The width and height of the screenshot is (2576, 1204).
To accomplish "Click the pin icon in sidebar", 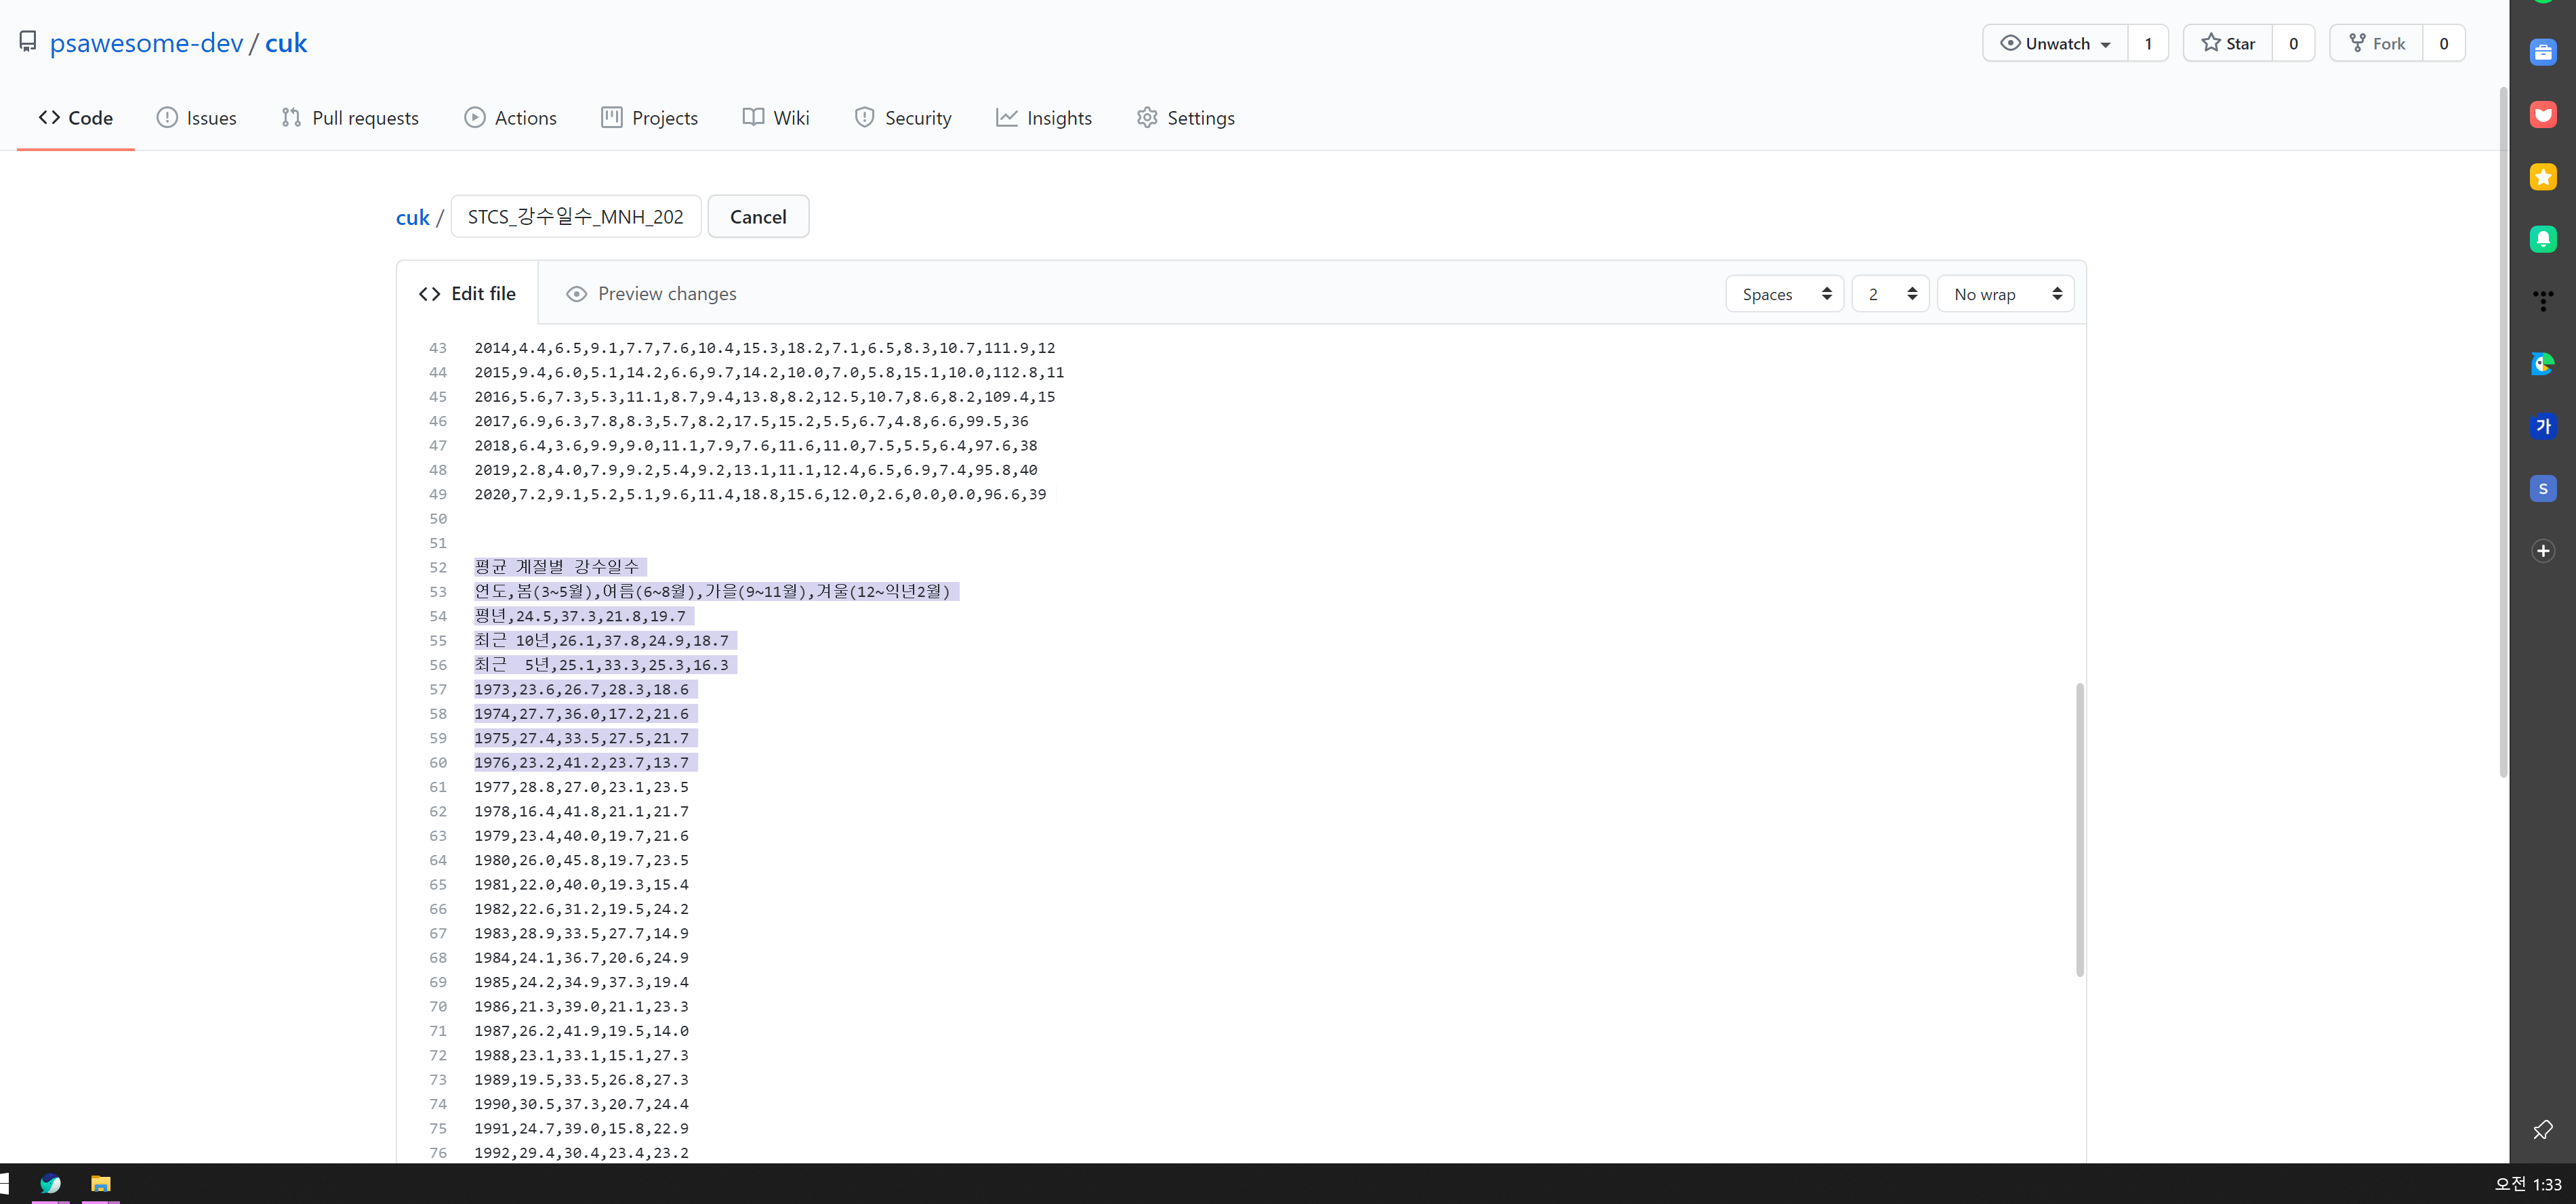I will tap(2542, 1130).
